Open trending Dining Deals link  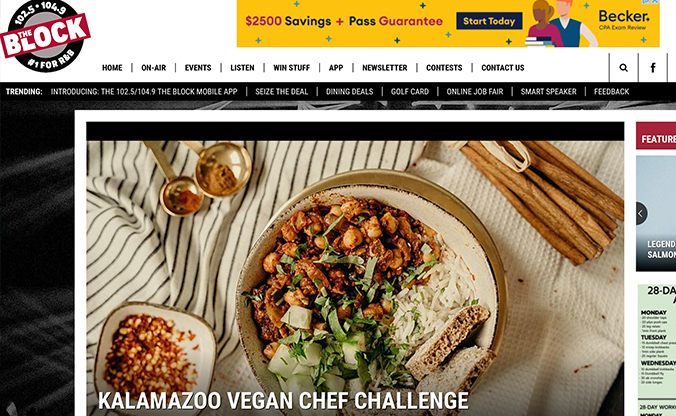[x=350, y=91]
